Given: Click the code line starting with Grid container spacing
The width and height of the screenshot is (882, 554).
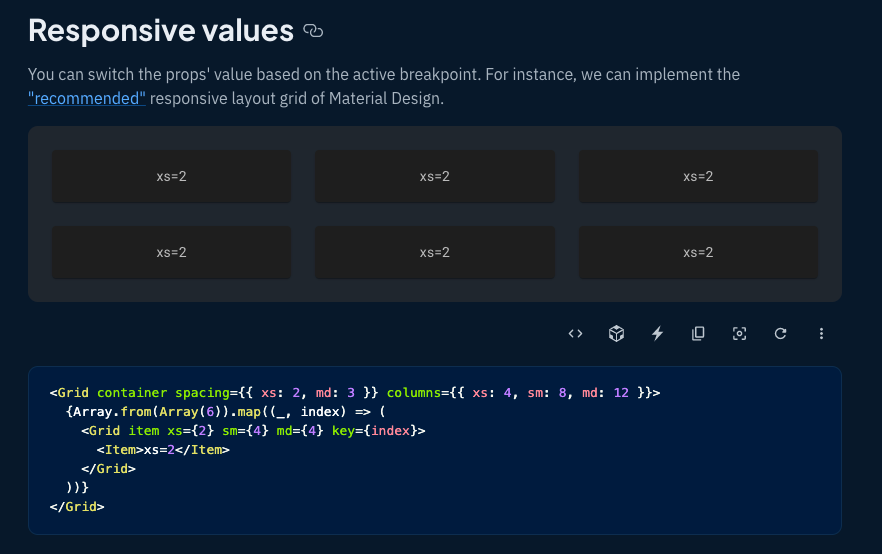Looking at the screenshot, I should click(355, 393).
